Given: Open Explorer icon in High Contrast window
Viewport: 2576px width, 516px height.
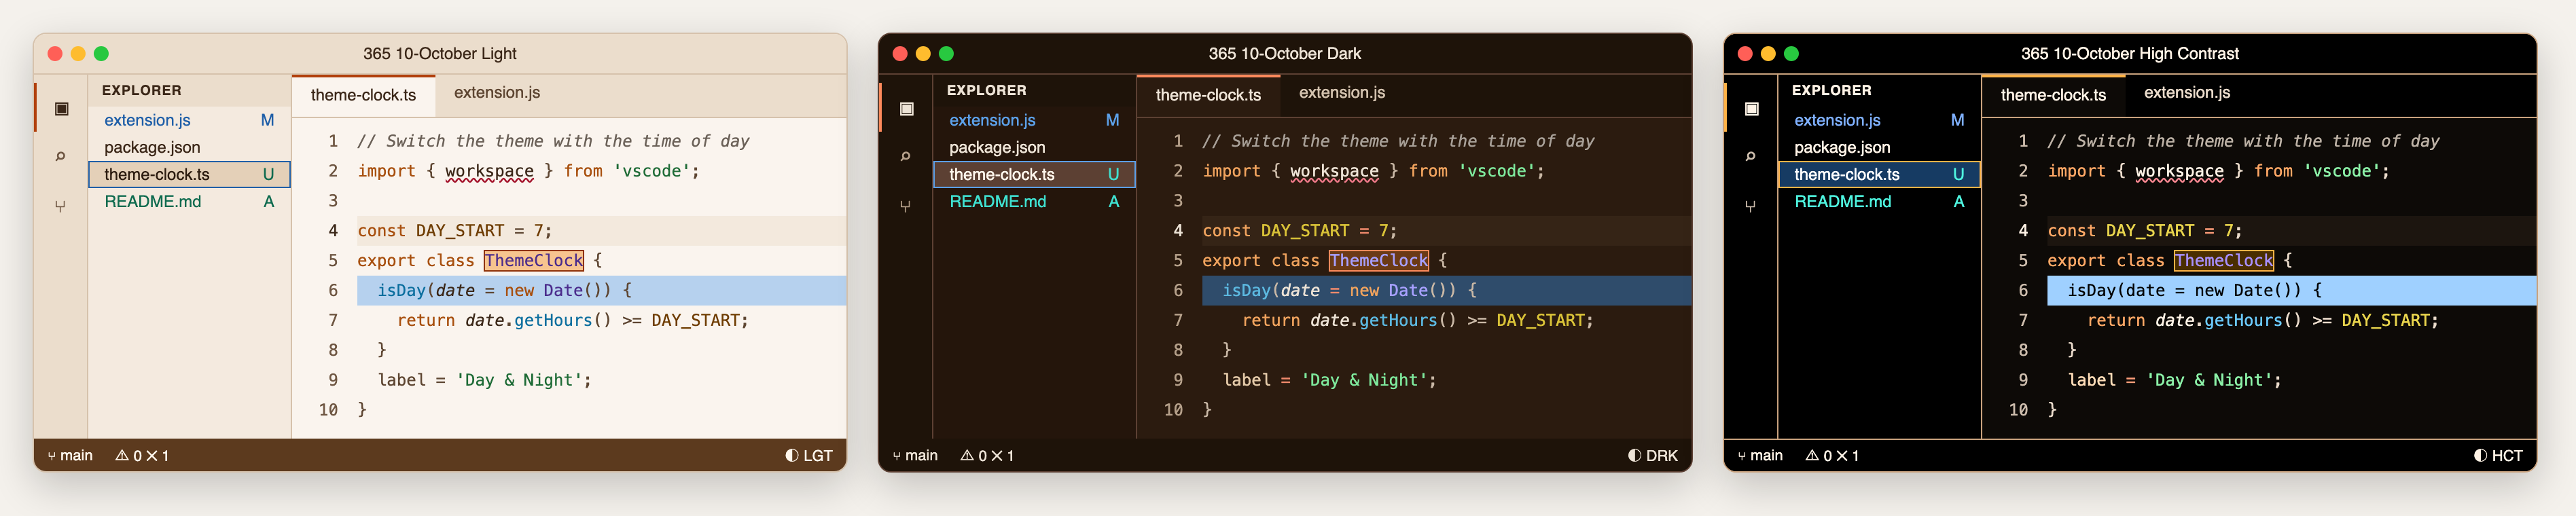Looking at the screenshot, I should (1751, 108).
